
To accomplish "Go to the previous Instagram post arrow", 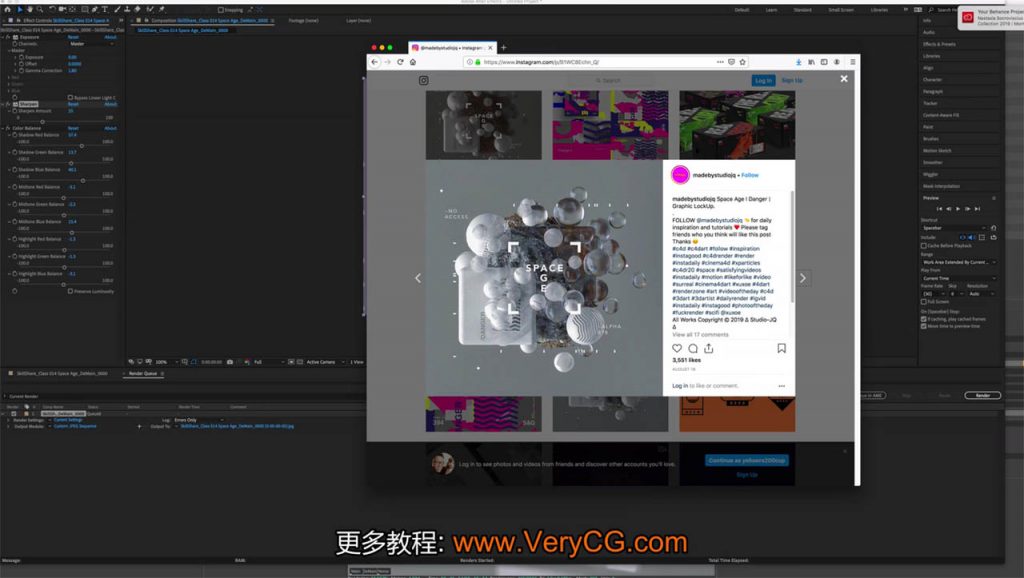I will [418, 278].
